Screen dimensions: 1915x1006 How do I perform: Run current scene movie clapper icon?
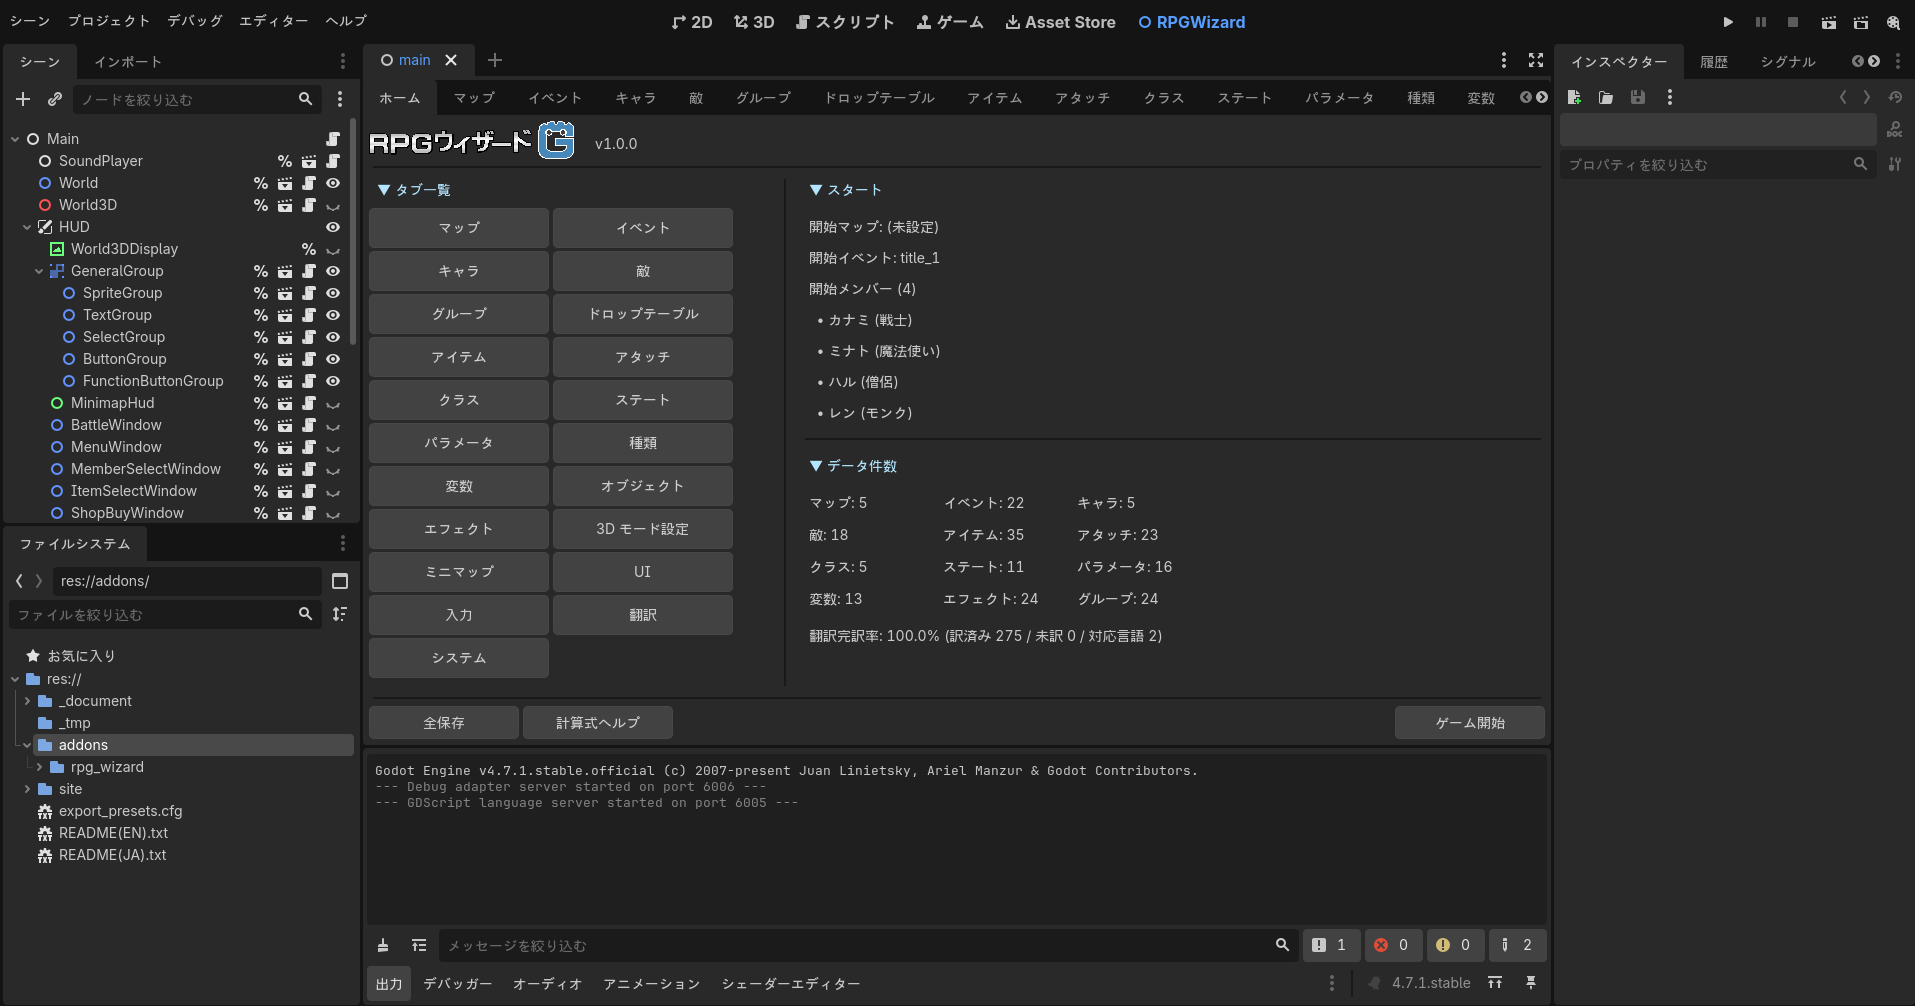[x=1829, y=22]
